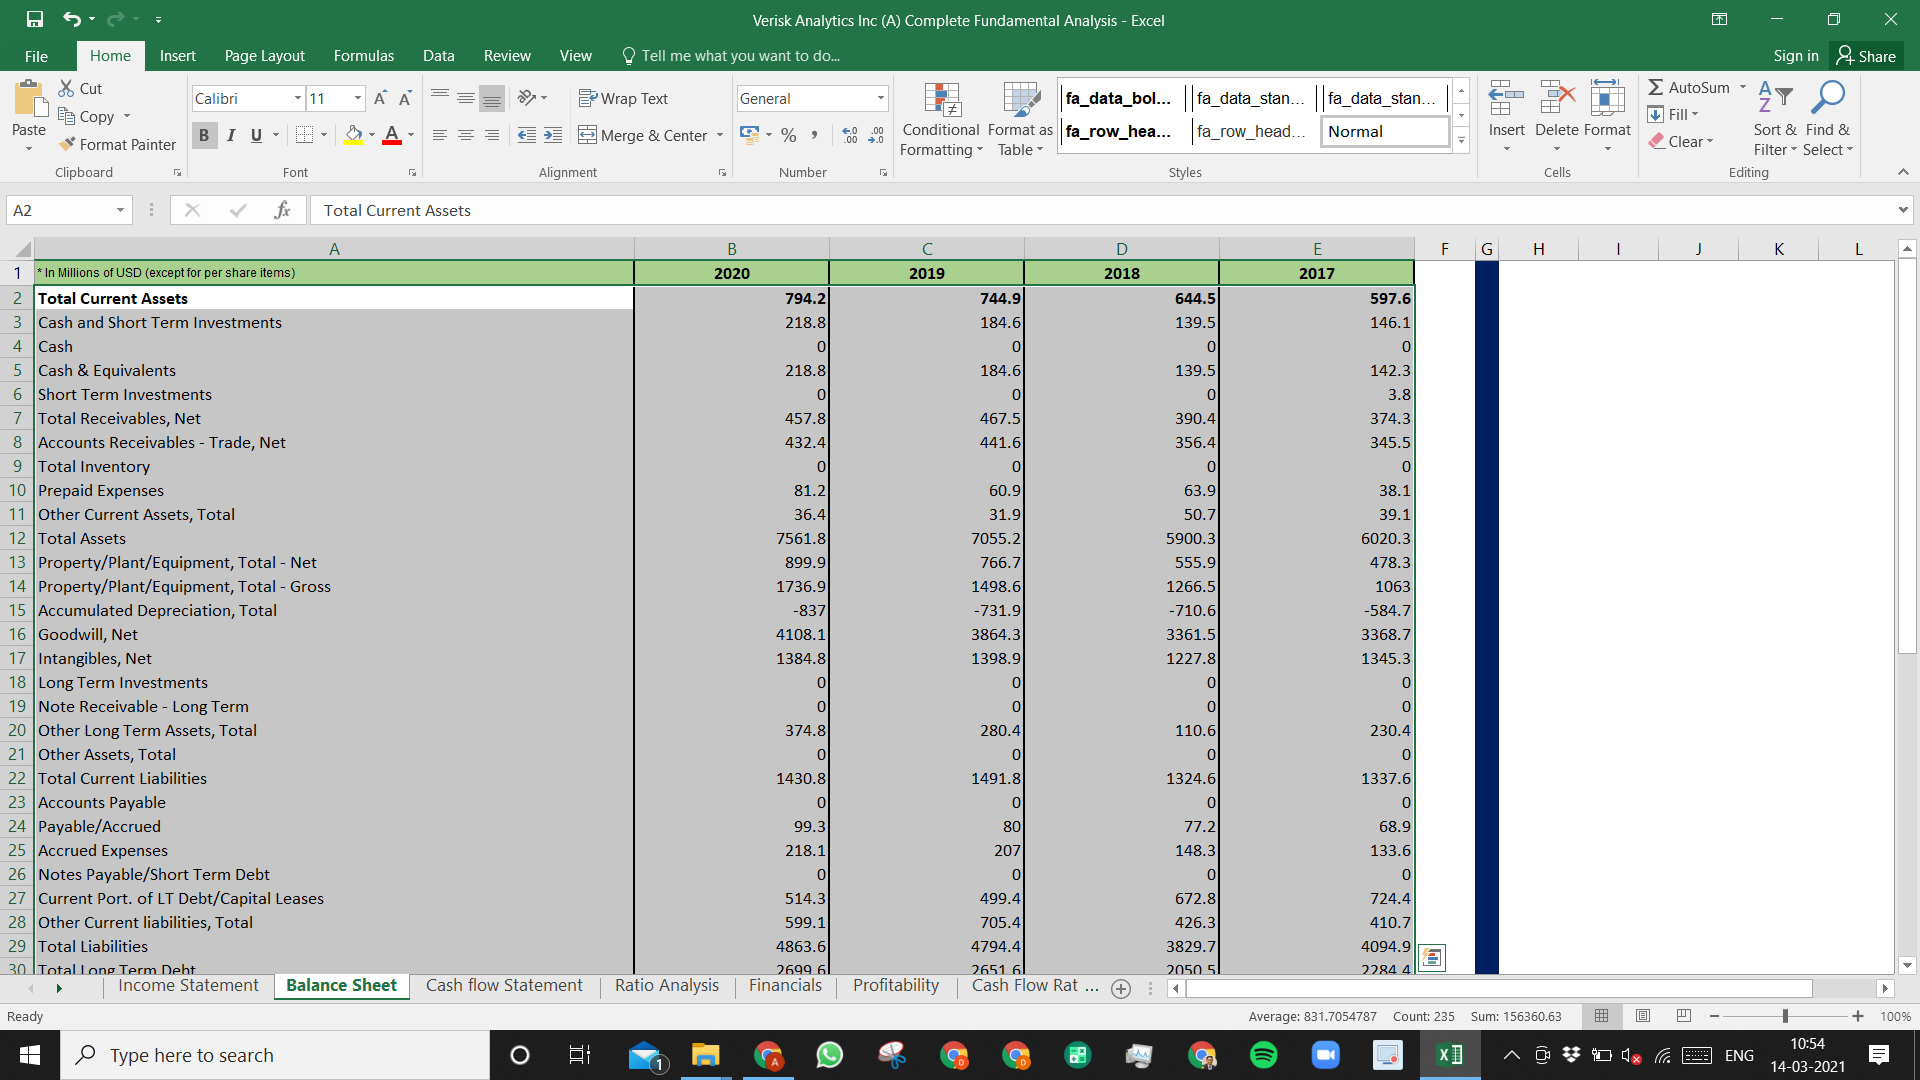Expand the formula bar

click(x=1902, y=210)
